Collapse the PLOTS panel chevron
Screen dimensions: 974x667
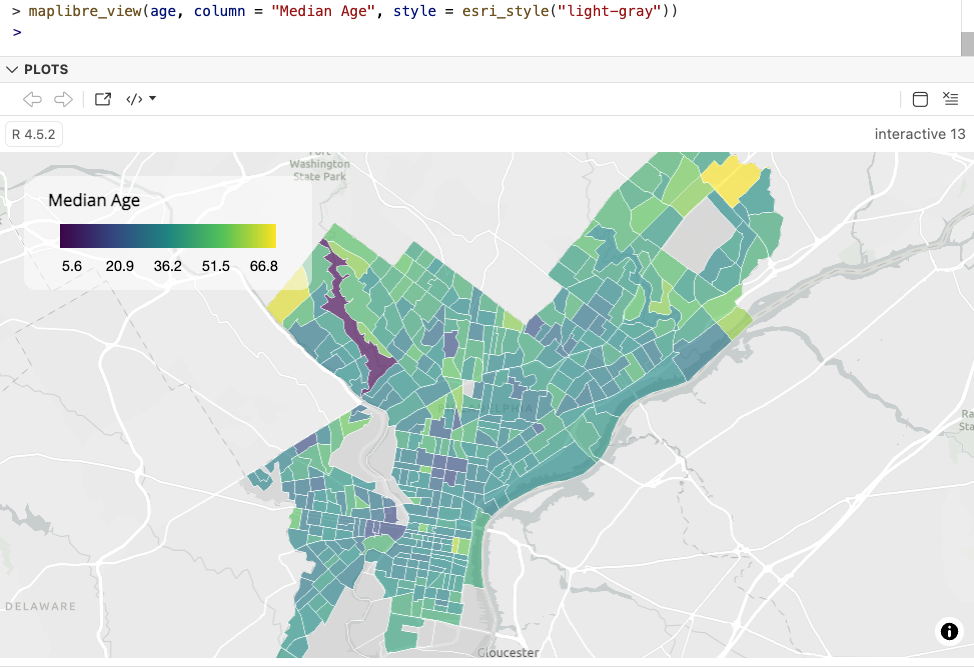[12, 70]
